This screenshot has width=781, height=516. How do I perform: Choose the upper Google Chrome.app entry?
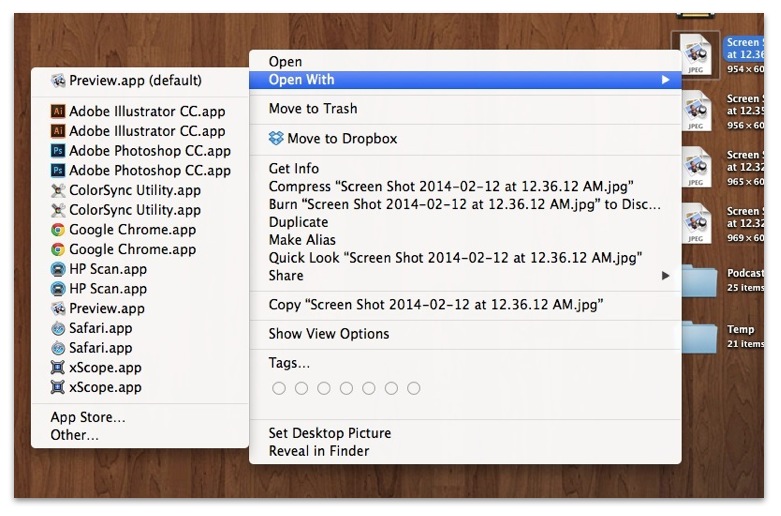tap(139, 230)
